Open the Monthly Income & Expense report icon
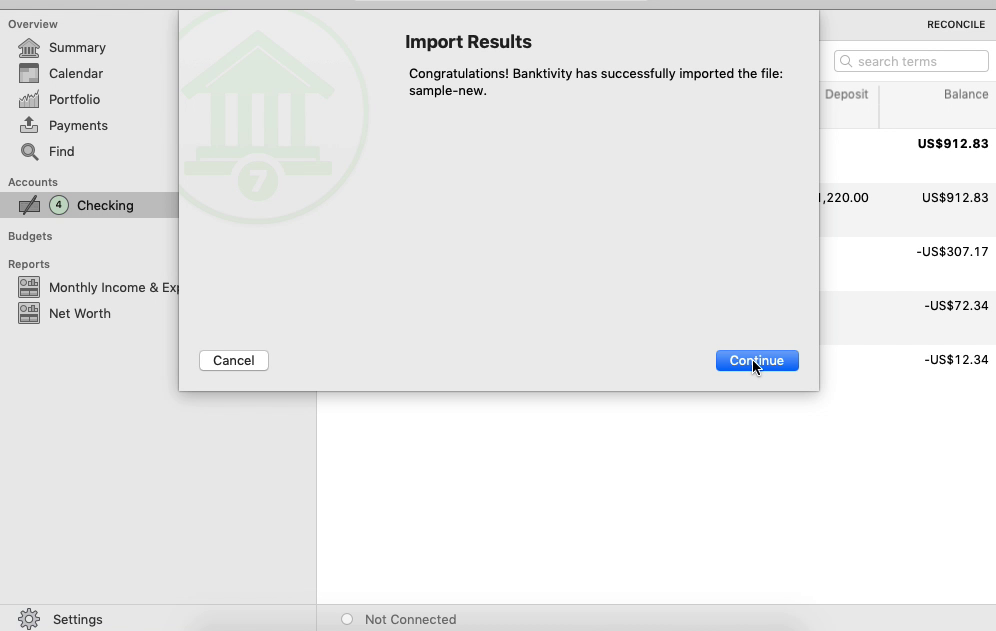 (x=29, y=287)
